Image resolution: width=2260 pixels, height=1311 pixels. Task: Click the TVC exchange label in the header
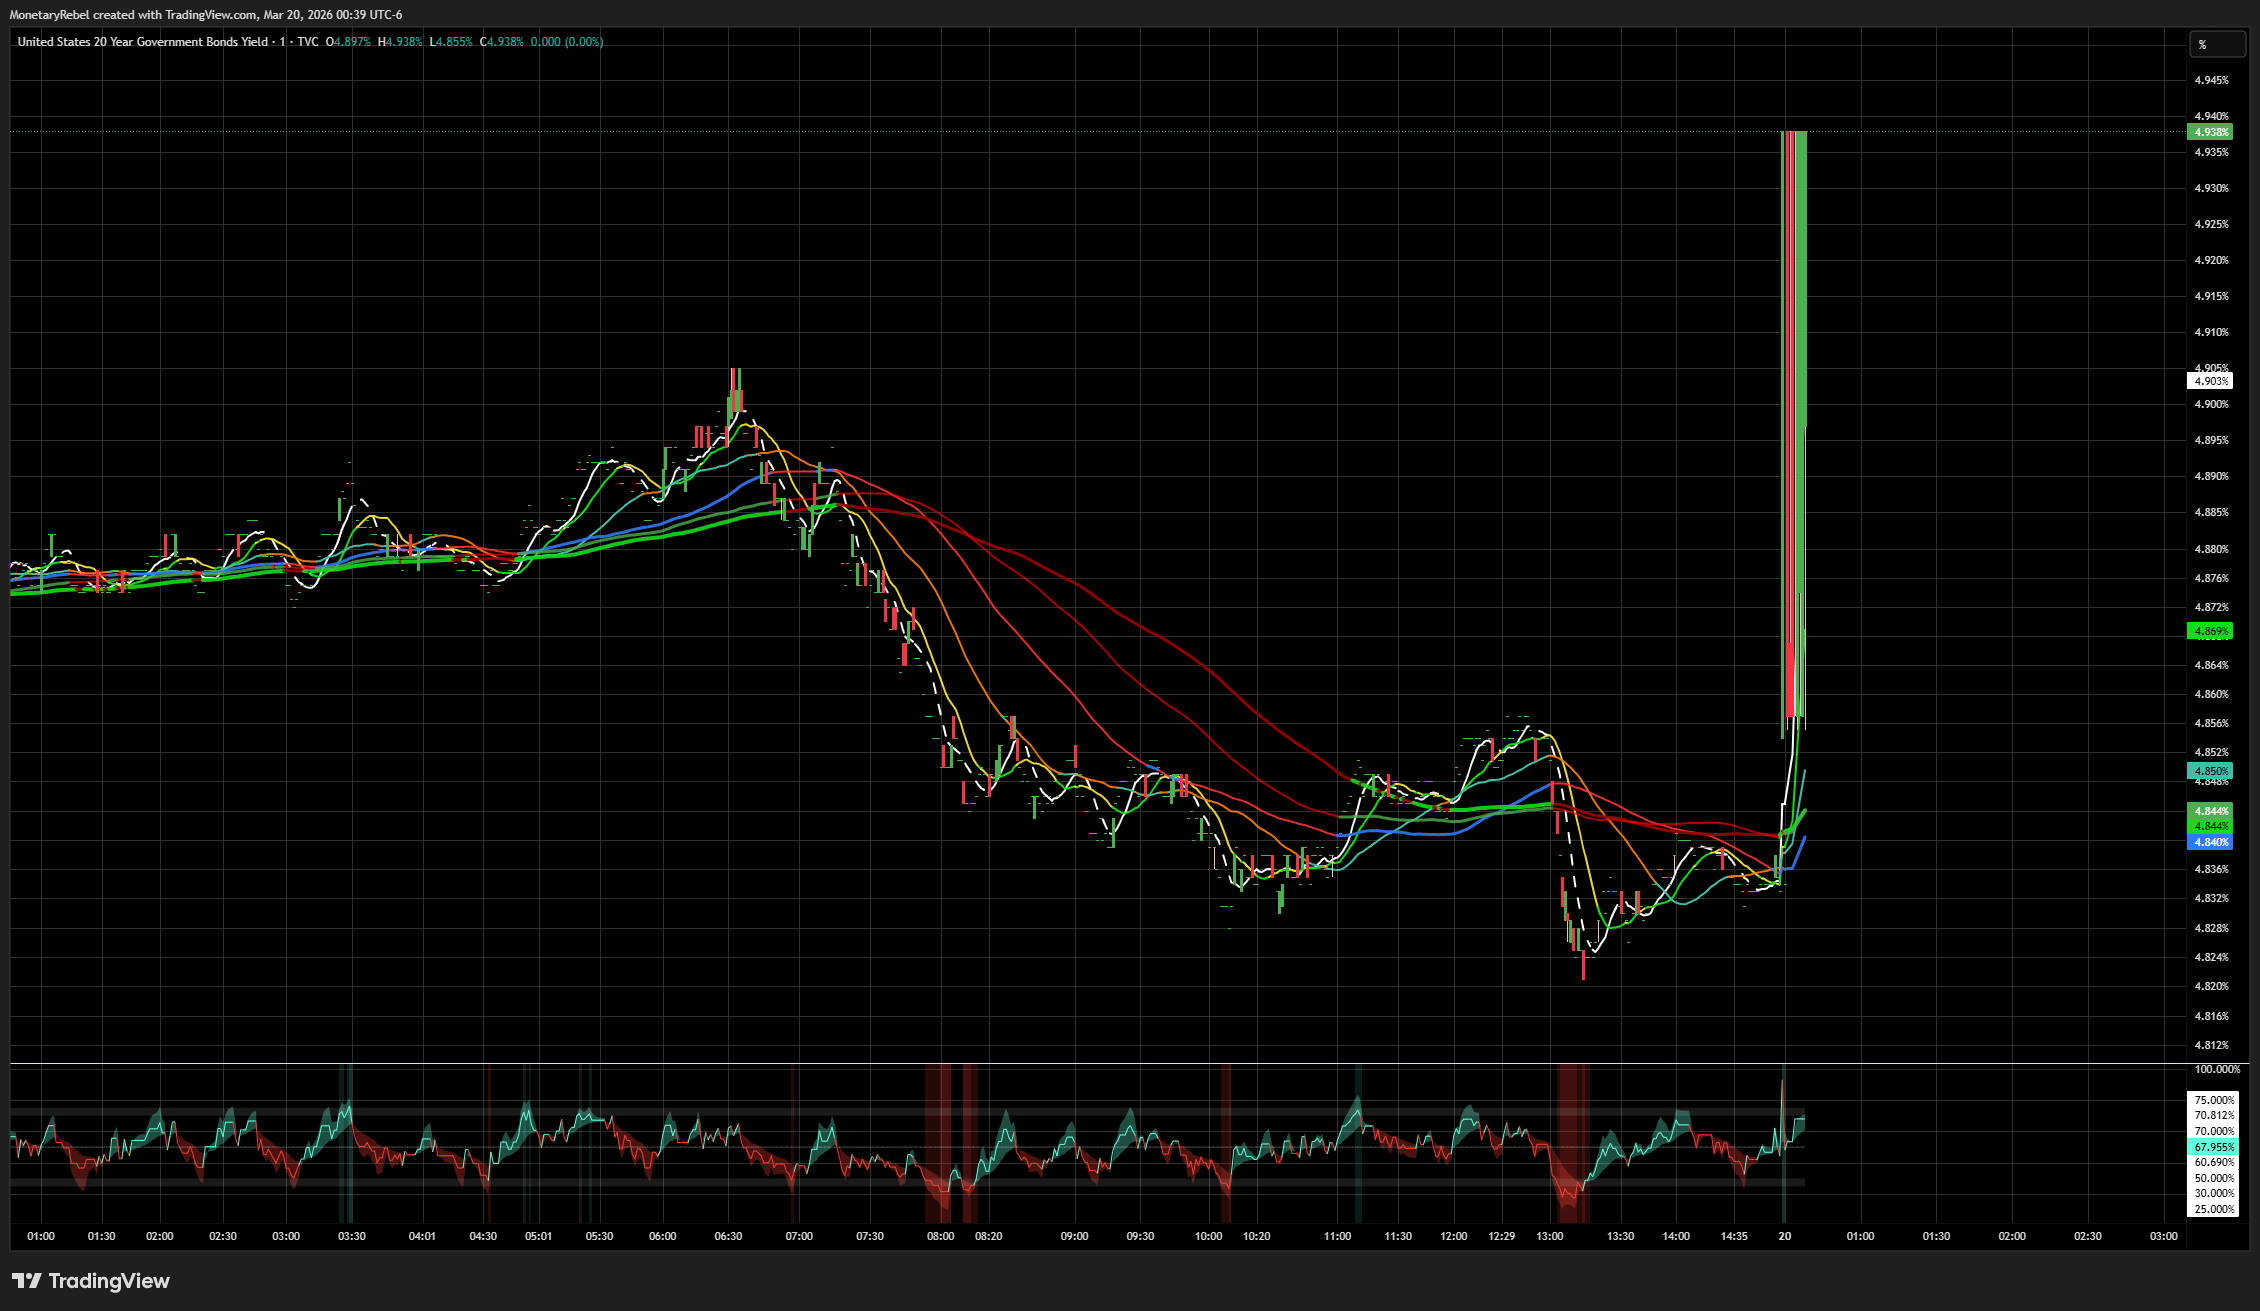pos(308,42)
